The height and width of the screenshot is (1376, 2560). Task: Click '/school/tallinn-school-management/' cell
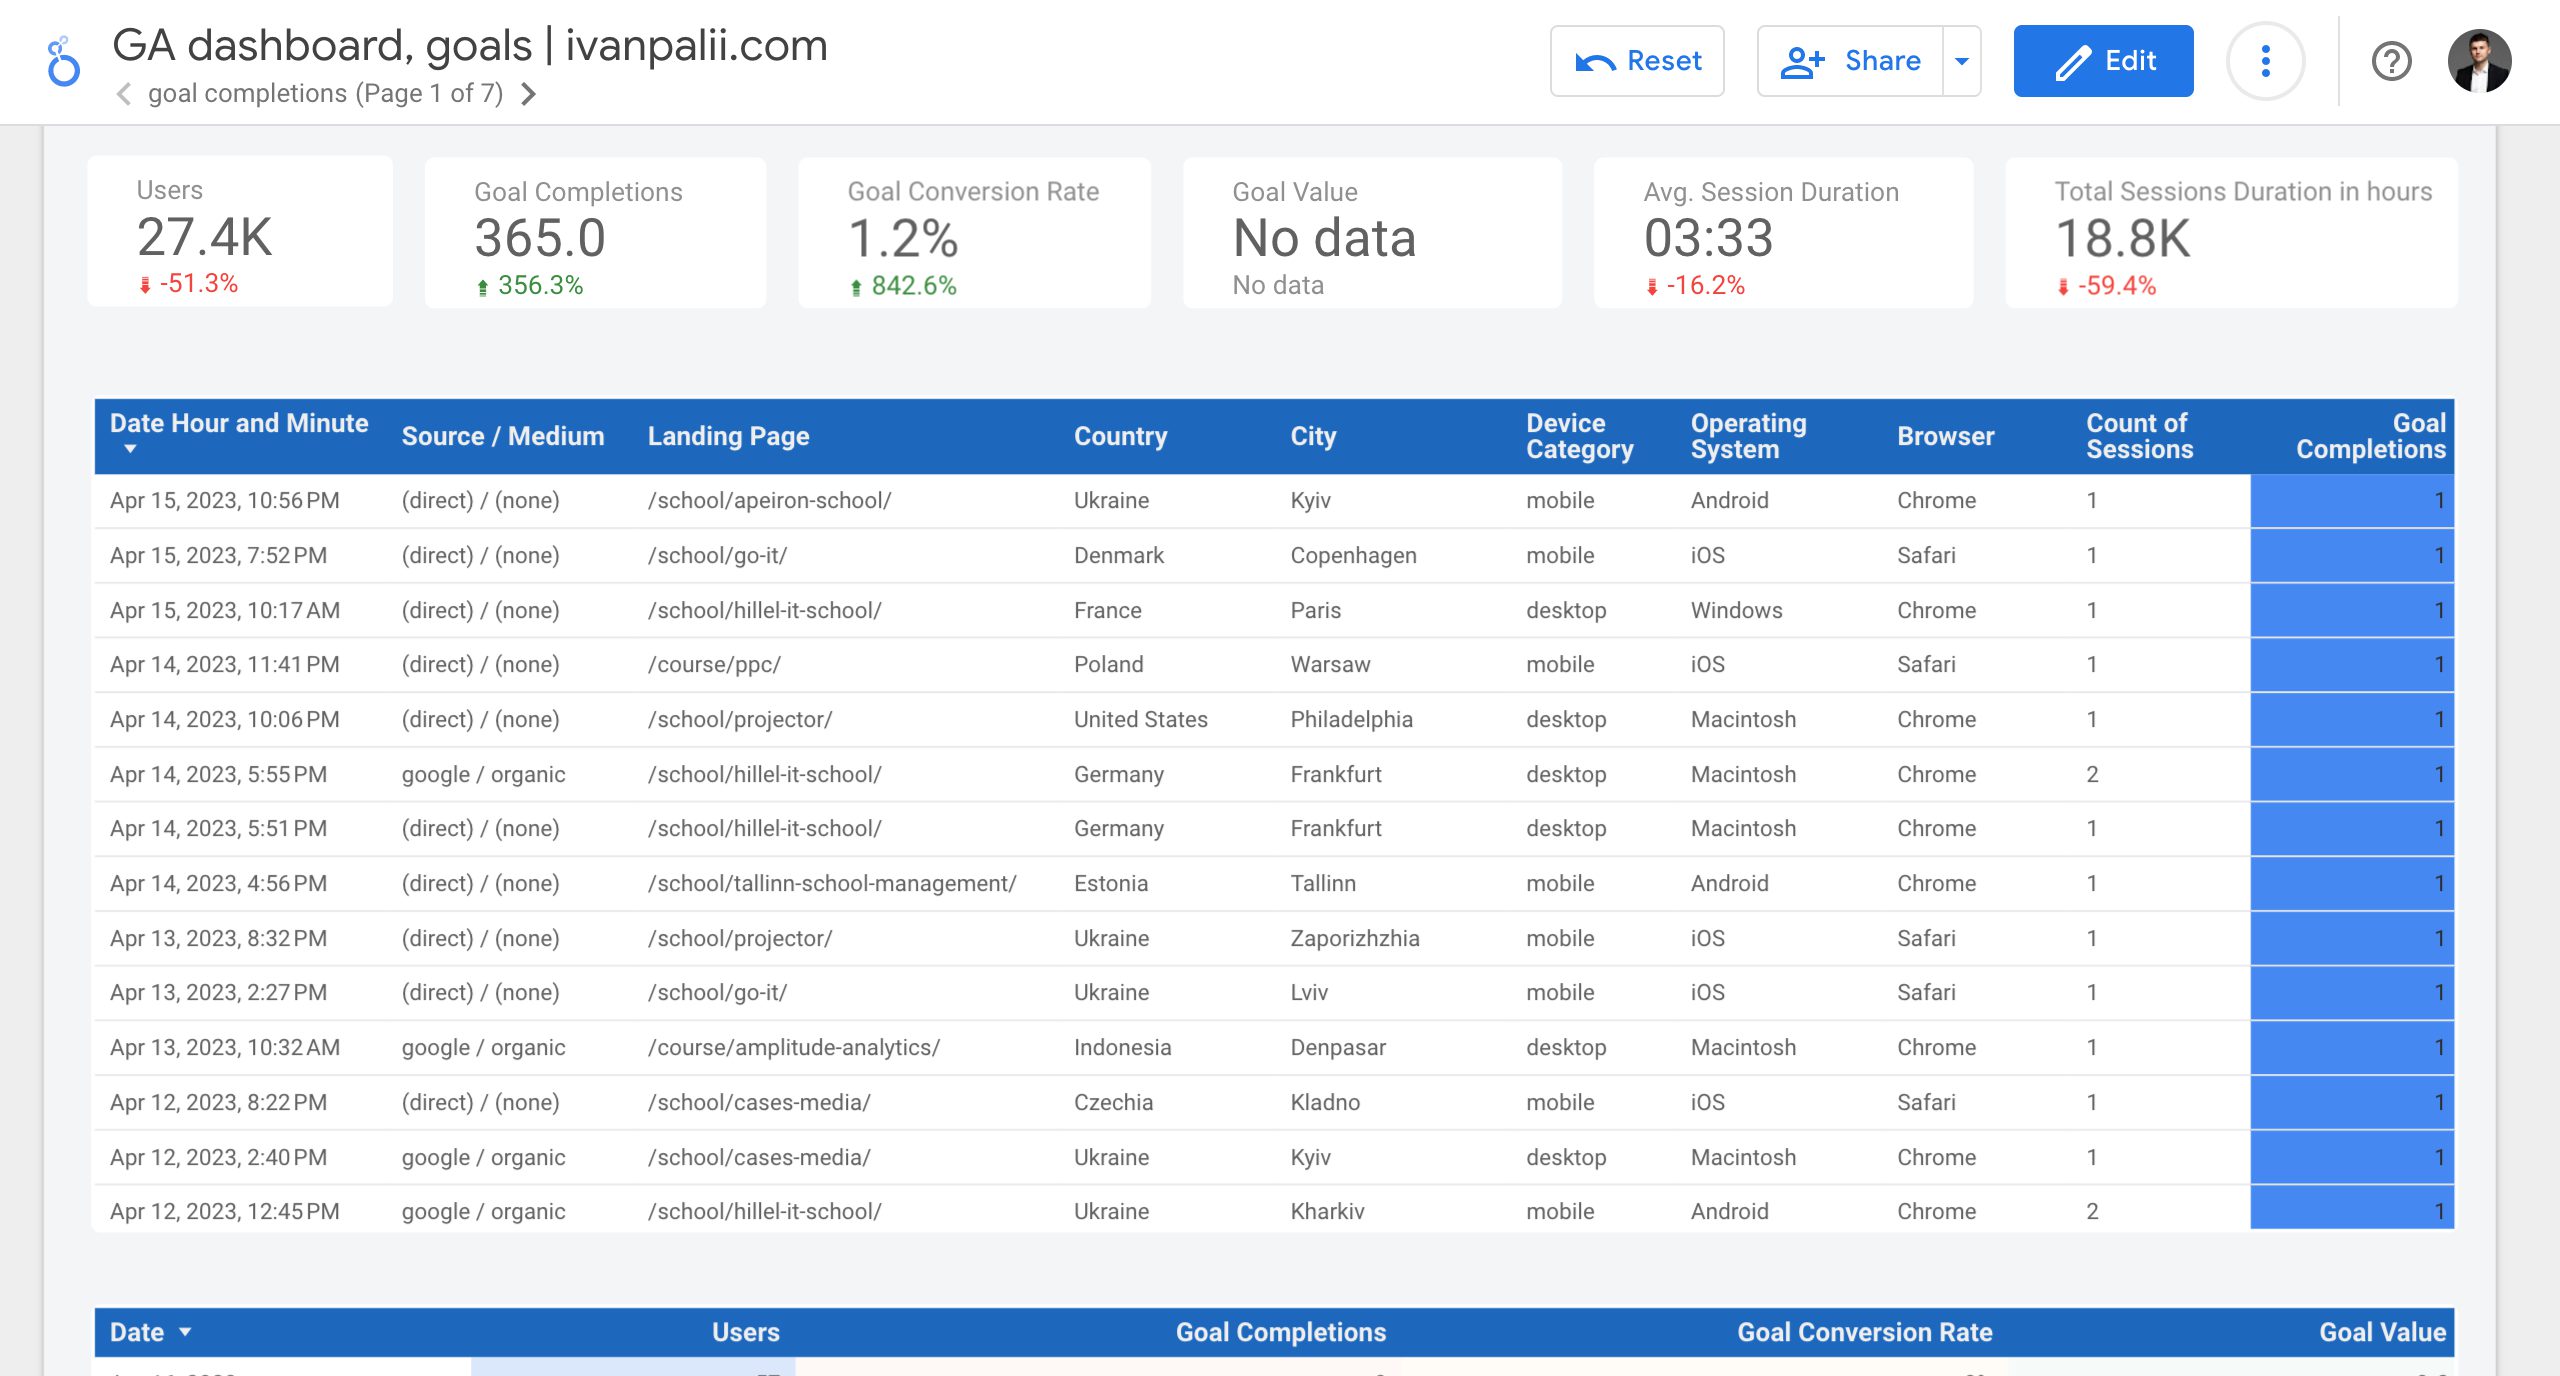coord(832,883)
